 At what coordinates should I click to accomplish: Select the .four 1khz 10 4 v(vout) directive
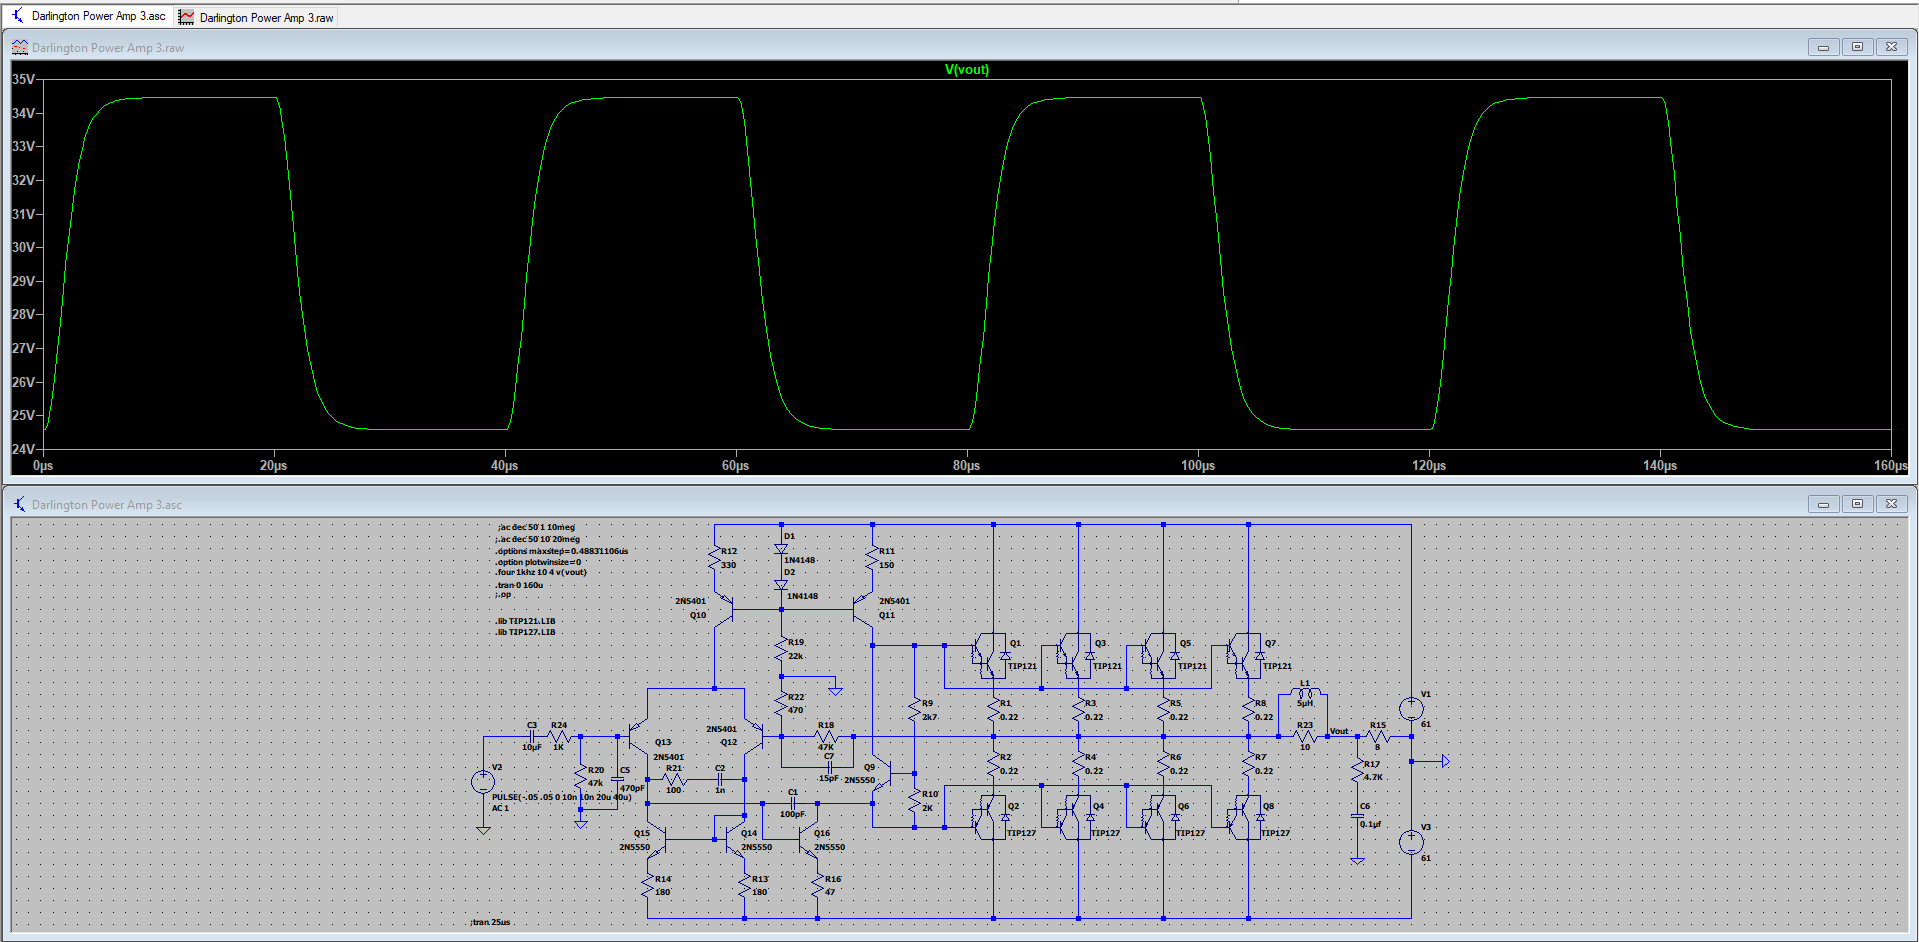click(541, 572)
